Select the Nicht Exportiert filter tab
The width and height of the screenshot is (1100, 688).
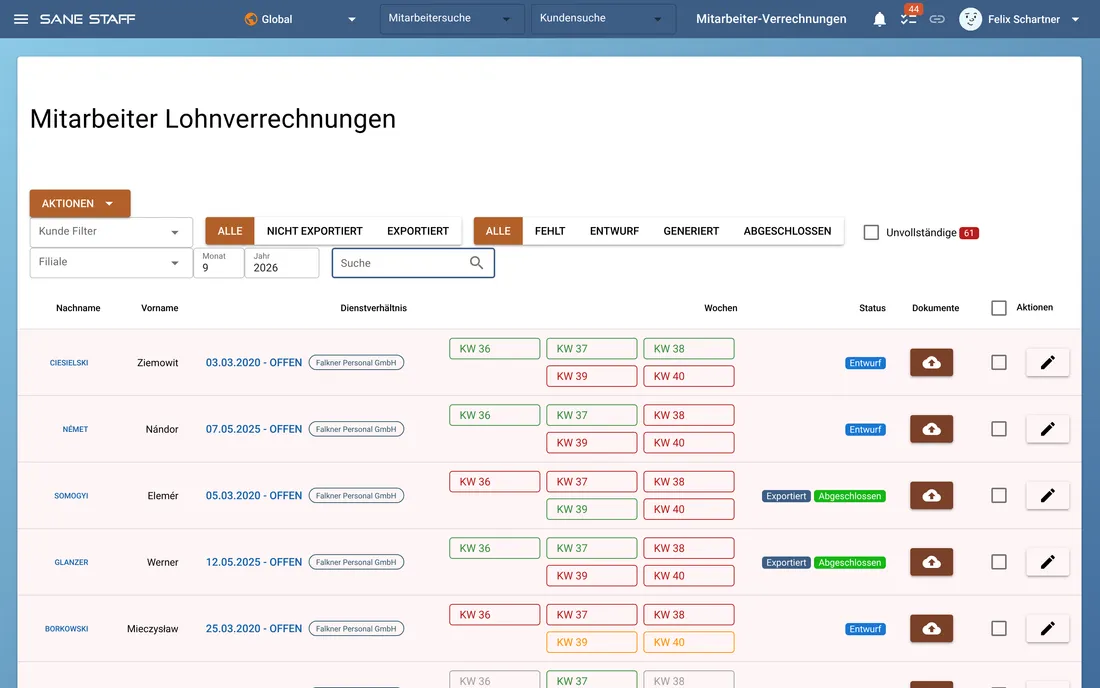[x=314, y=231]
